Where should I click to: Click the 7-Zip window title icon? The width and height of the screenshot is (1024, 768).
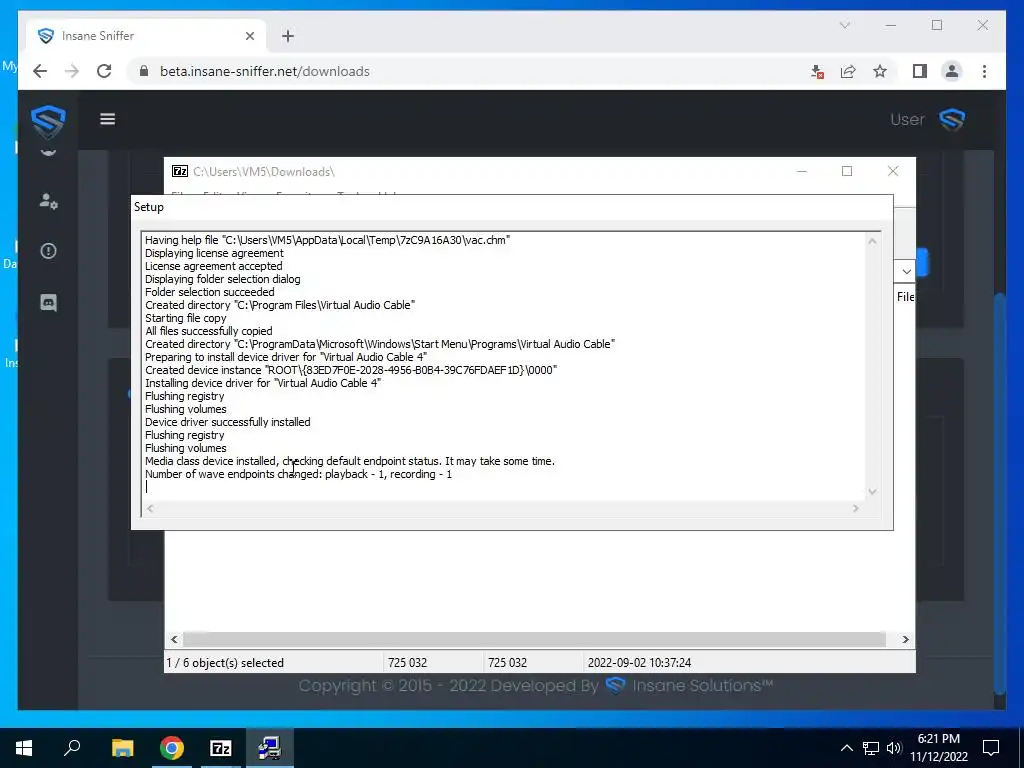180,171
